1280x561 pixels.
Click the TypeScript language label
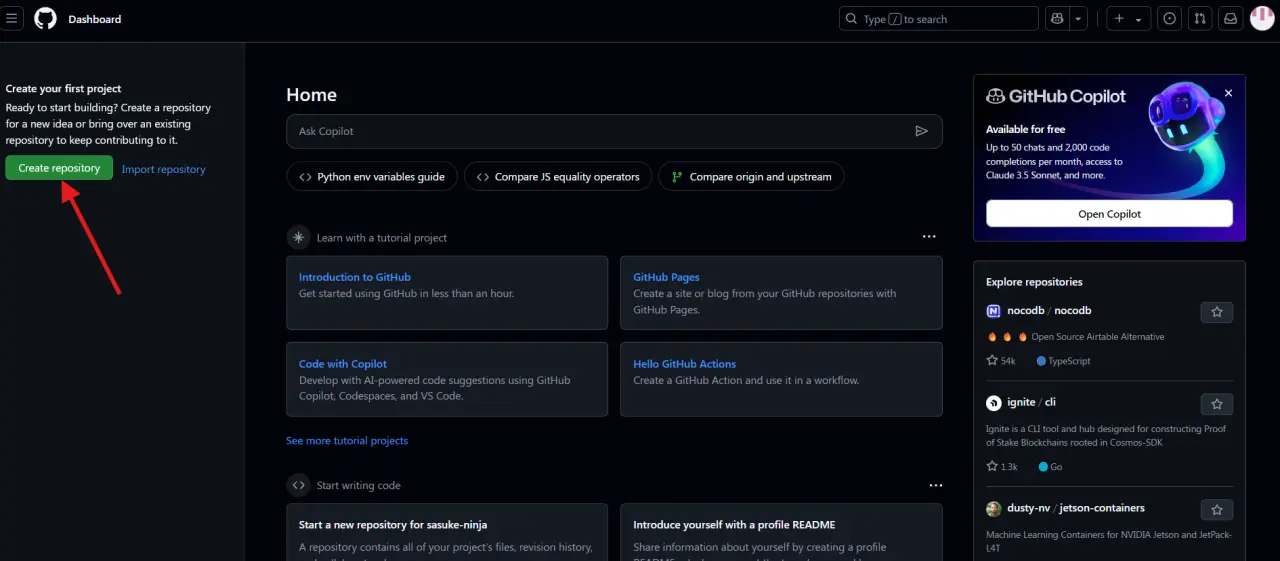coord(1064,361)
